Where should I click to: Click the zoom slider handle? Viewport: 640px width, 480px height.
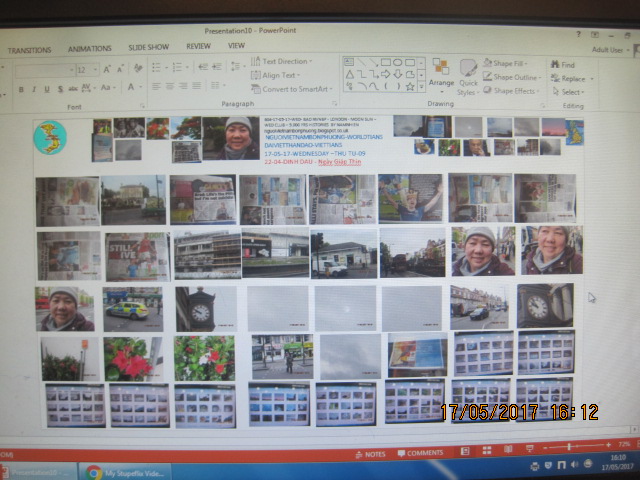click(569, 447)
